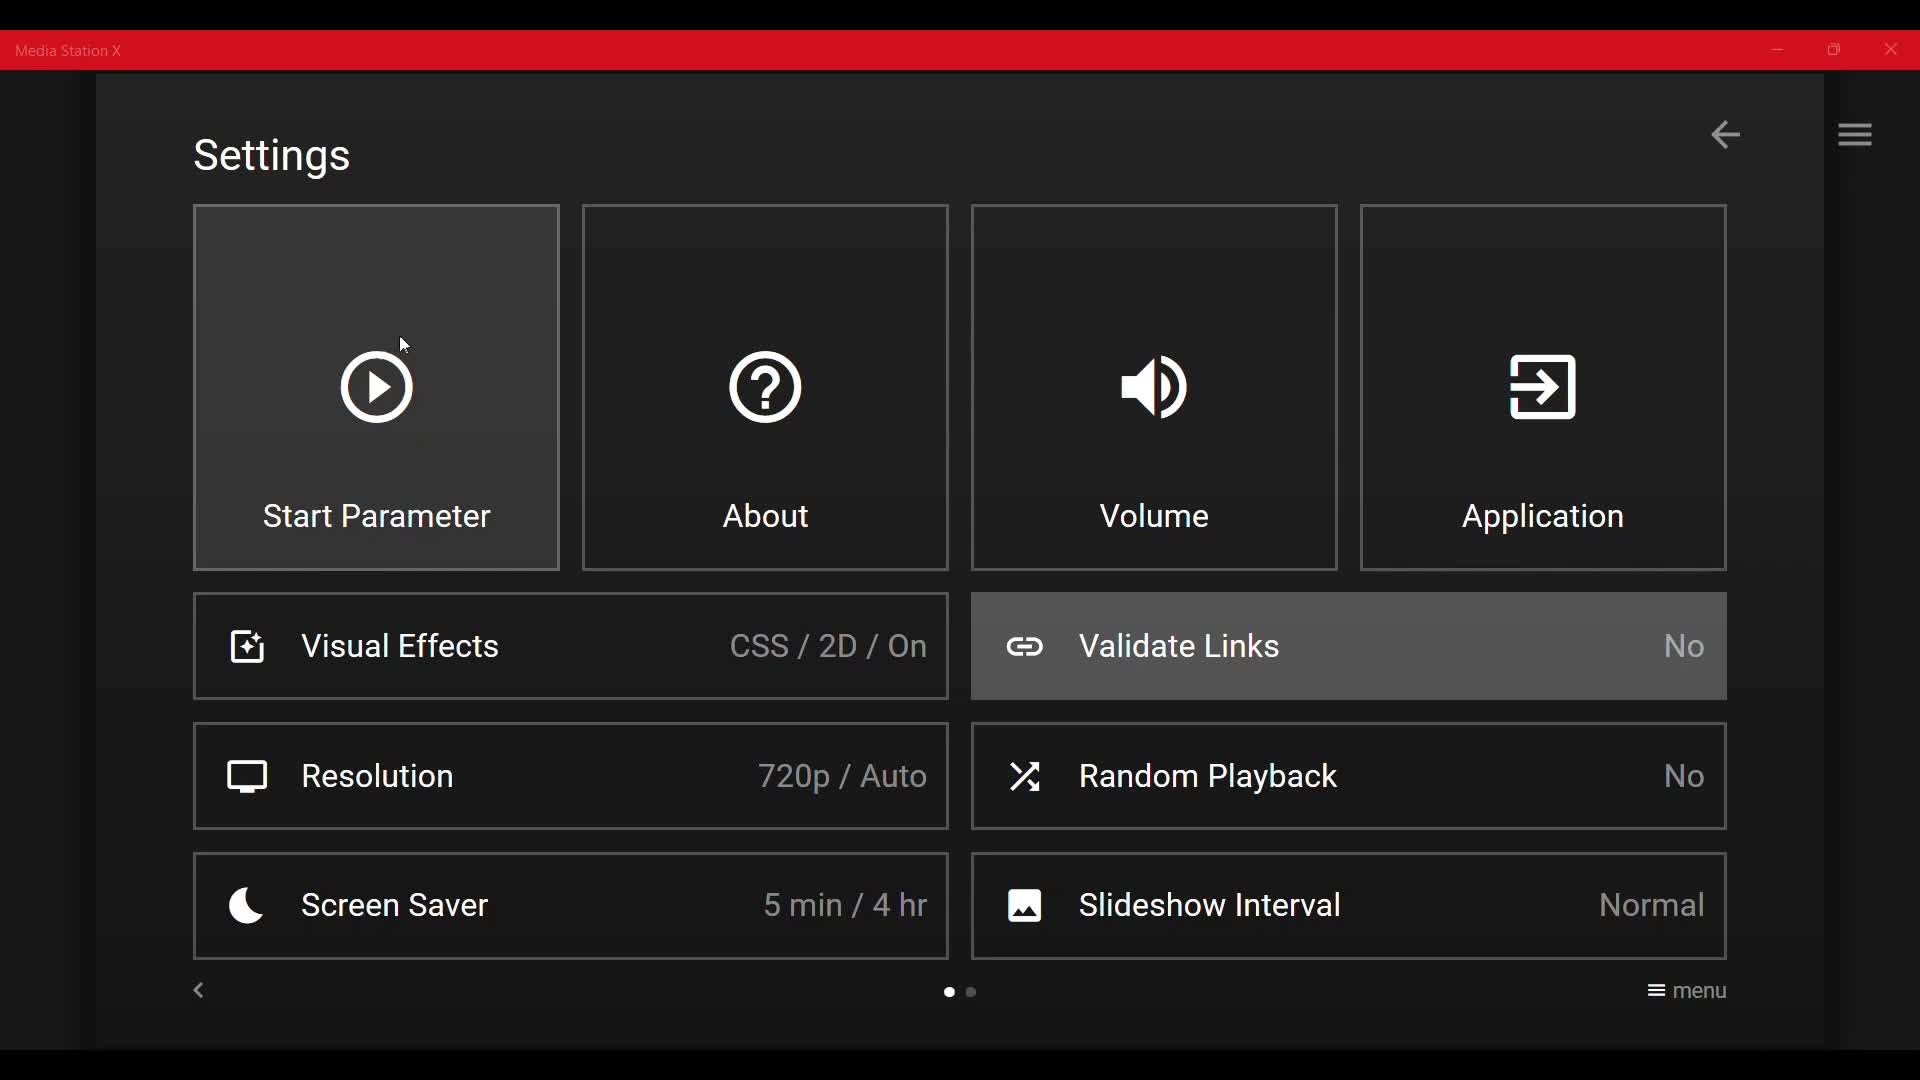Viewport: 1920px width, 1080px height.
Task: Toggle Random Playback setting
Action: [1350, 778]
